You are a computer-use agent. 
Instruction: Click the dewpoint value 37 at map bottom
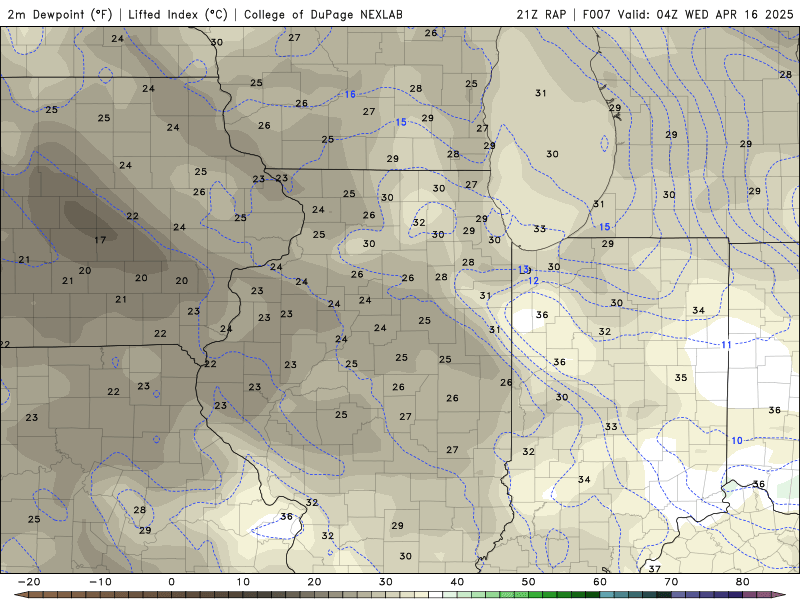[x=654, y=568]
